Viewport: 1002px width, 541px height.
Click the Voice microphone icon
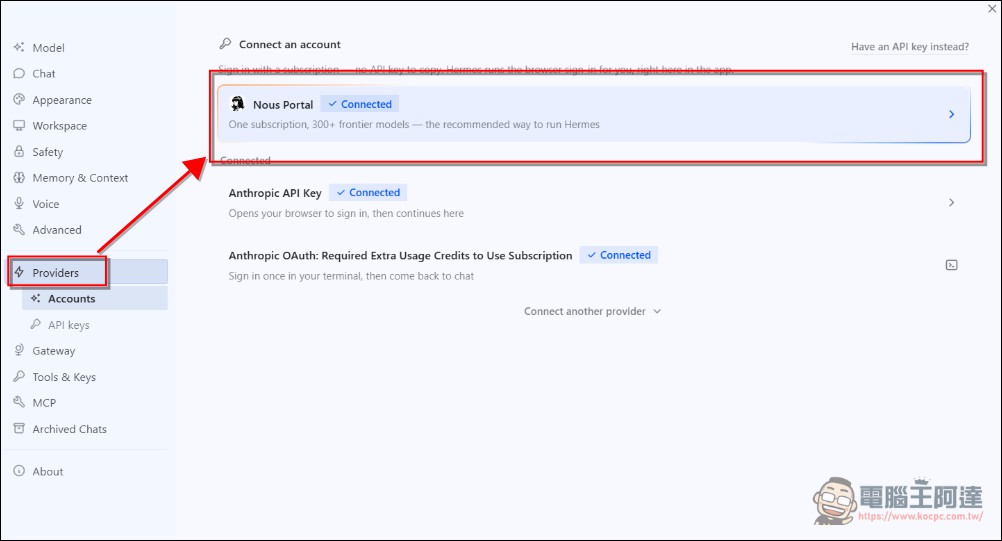pyautogui.click(x=19, y=204)
